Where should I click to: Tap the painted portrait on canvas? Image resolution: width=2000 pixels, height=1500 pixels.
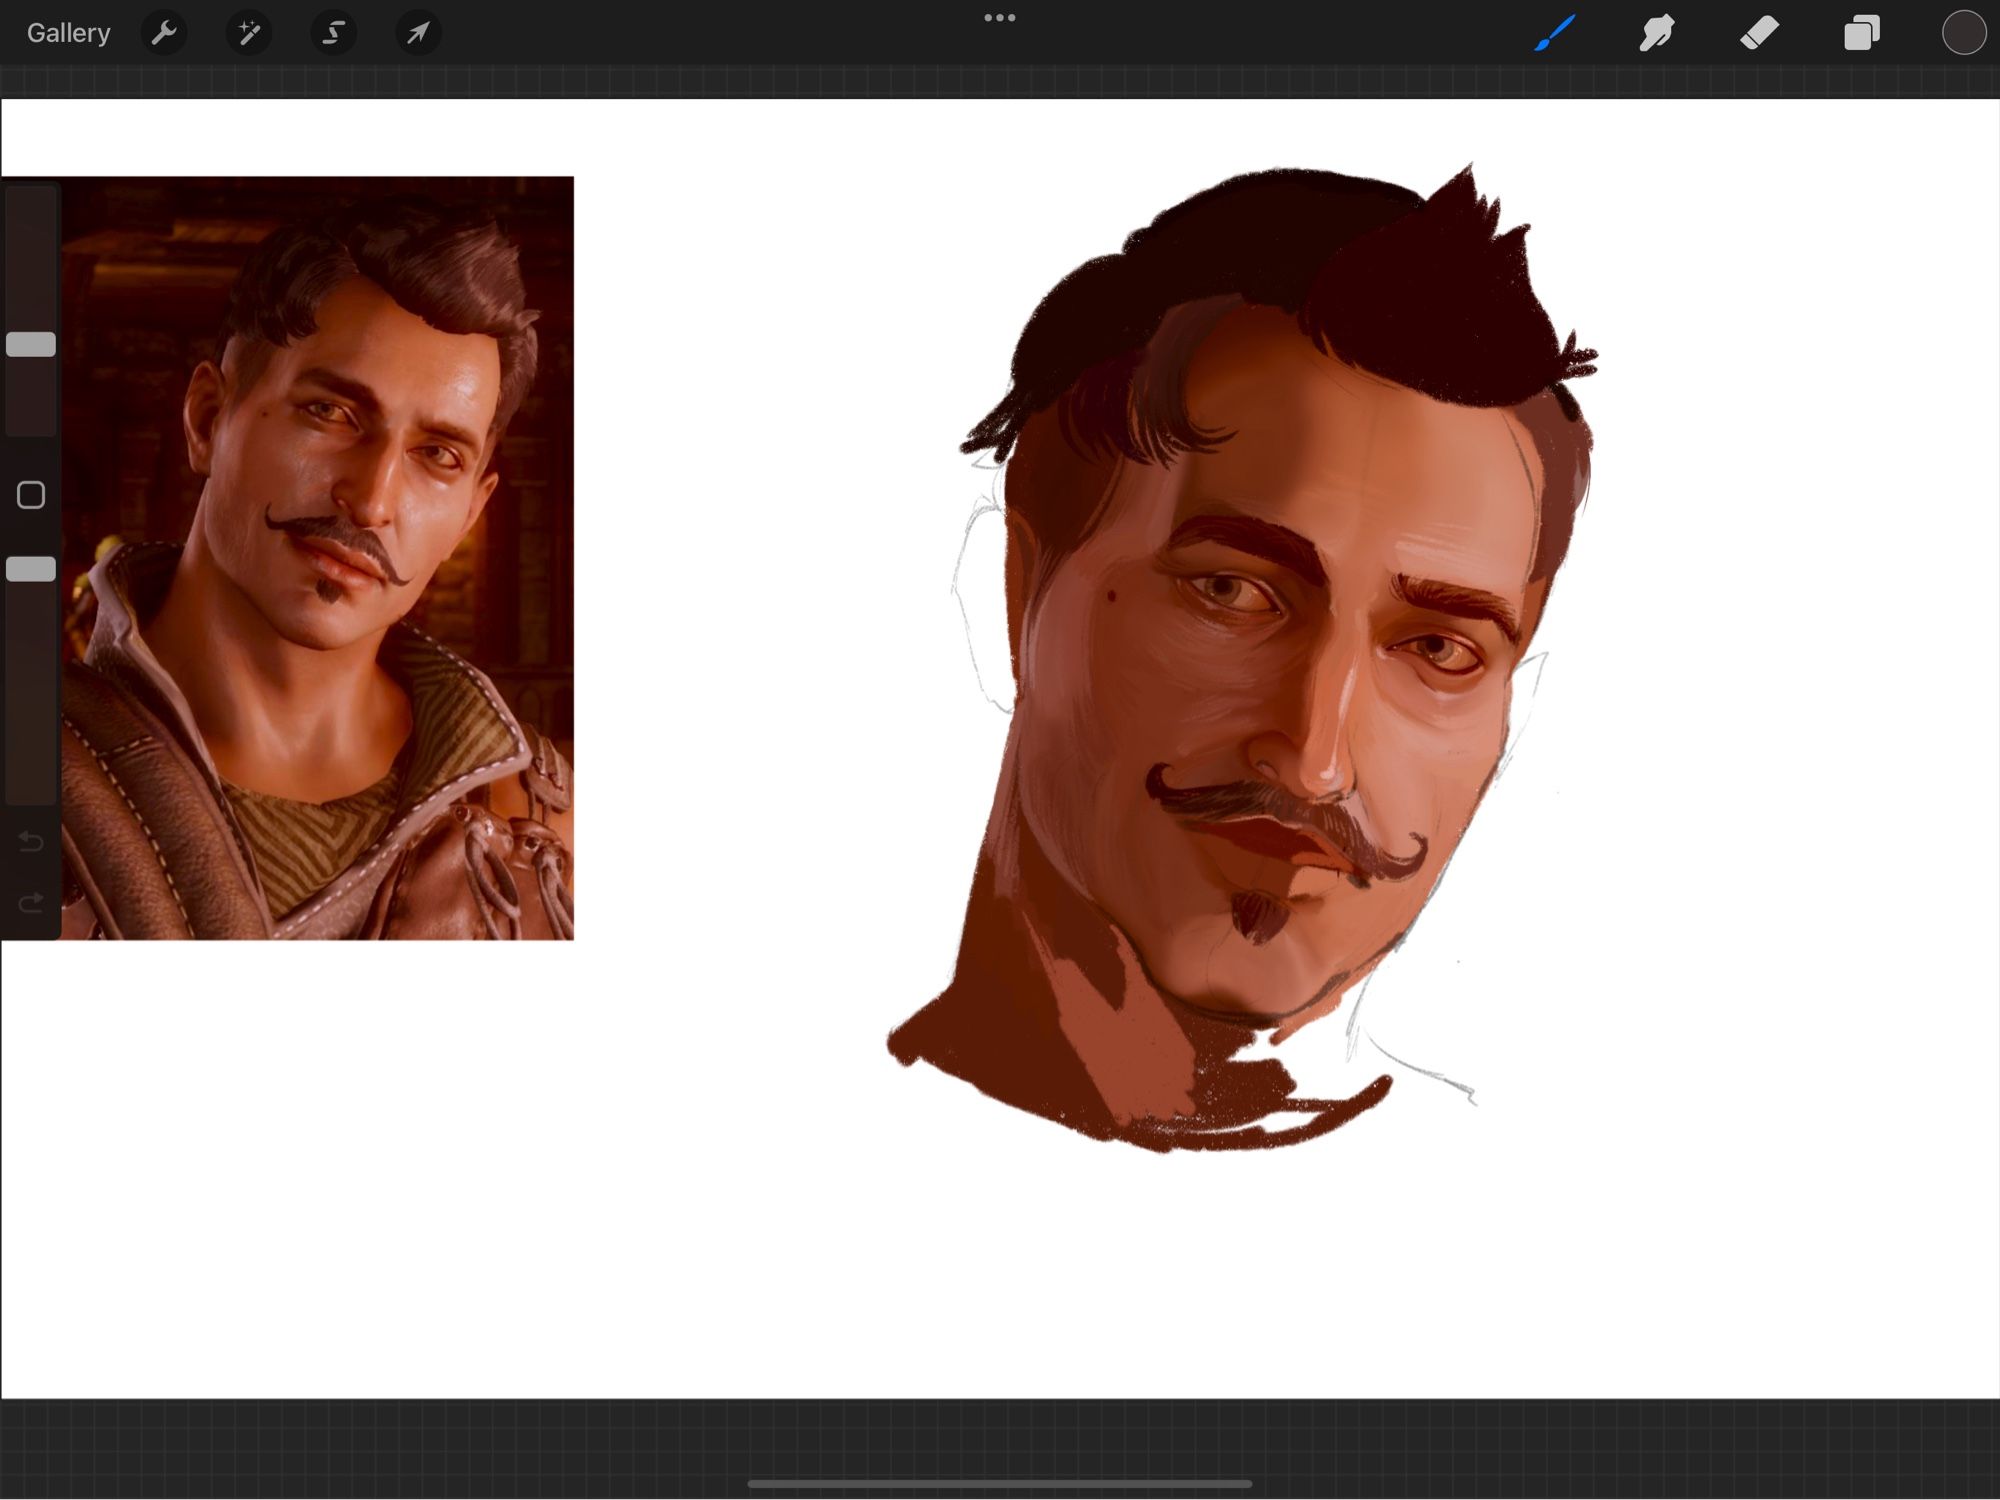(1242, 657)
